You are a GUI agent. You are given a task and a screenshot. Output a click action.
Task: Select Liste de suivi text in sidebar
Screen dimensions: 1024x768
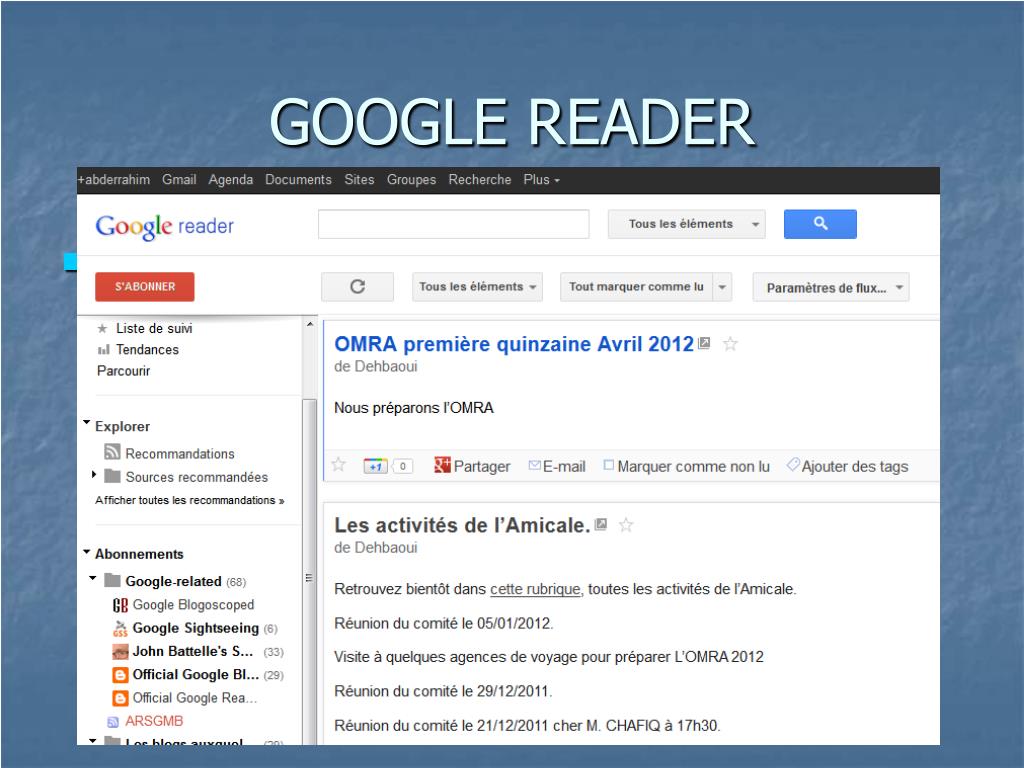pos(154,328)
